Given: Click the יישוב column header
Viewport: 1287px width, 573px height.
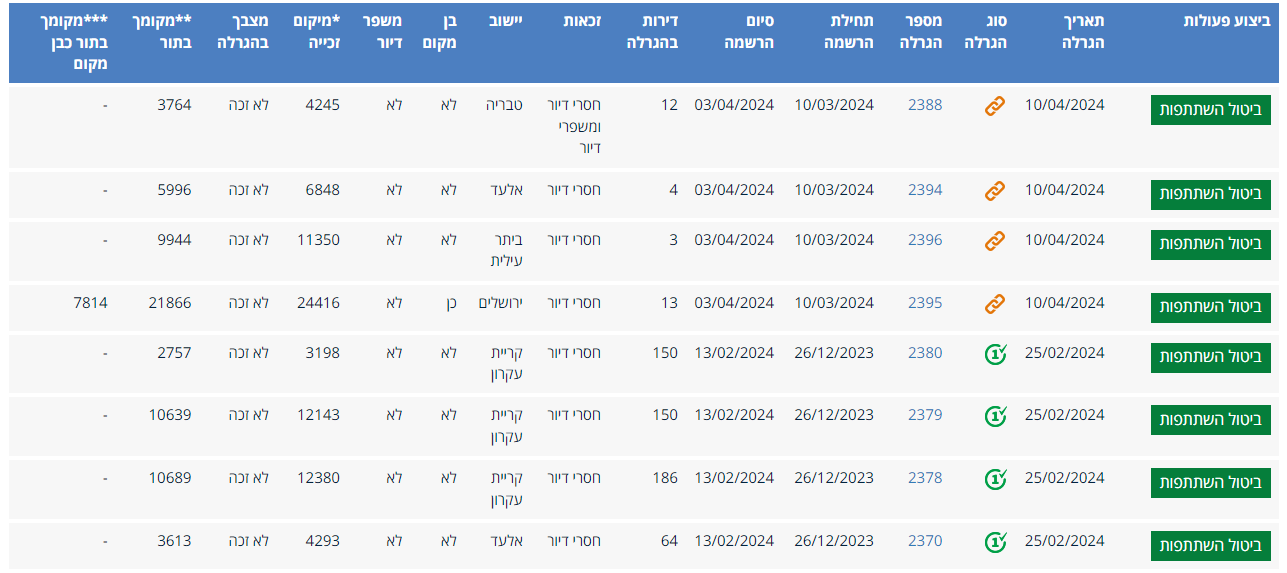Looking at the screenshot, I should tap(512, 22).
